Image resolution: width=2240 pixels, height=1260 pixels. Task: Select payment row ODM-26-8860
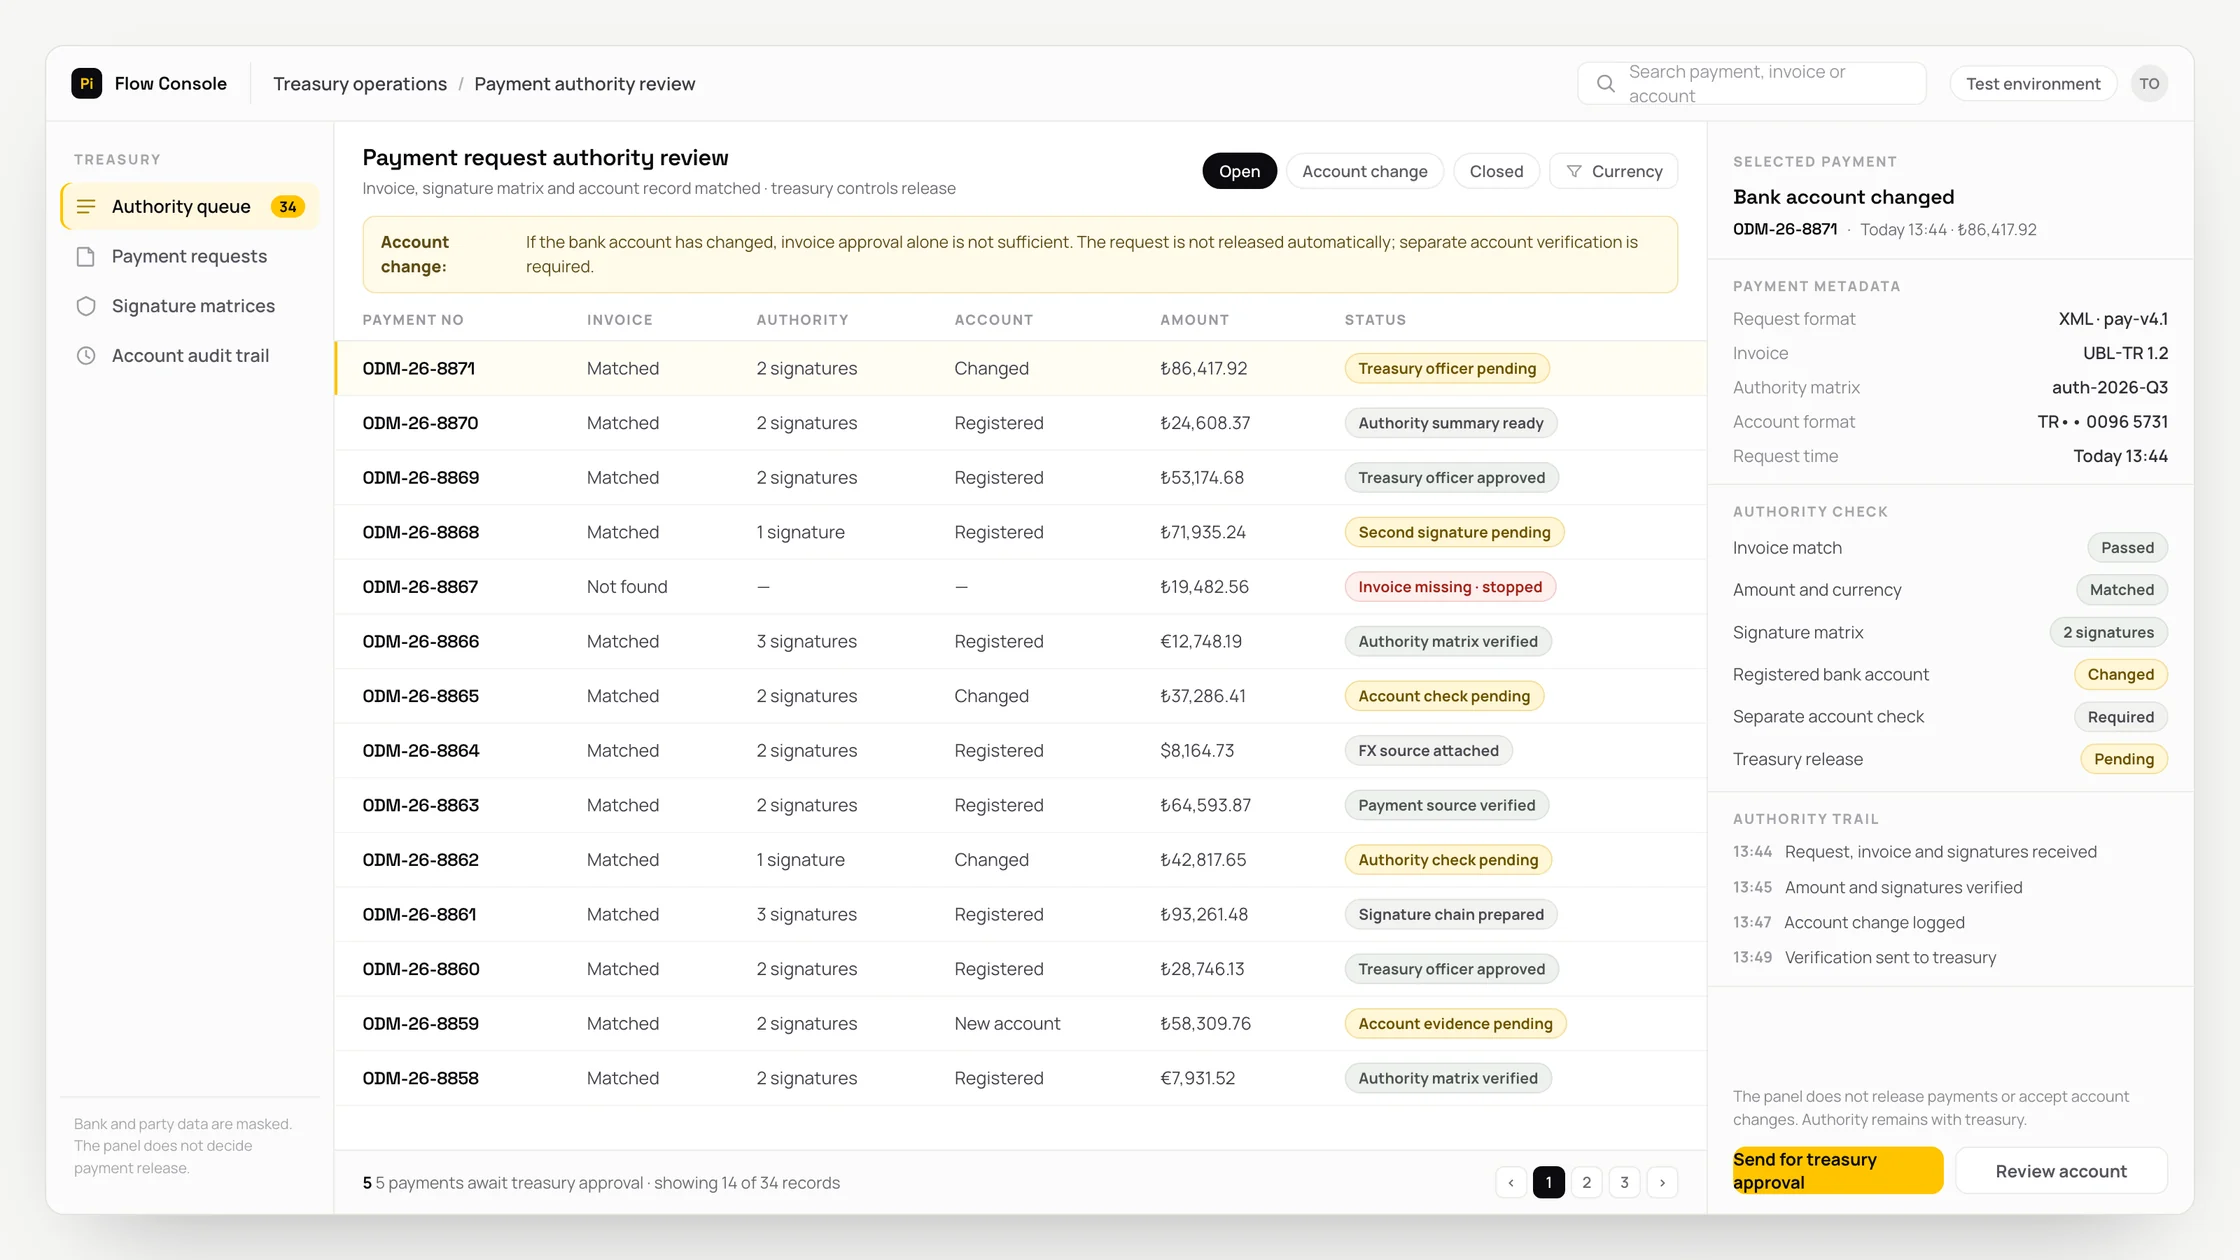[1020, 969]
